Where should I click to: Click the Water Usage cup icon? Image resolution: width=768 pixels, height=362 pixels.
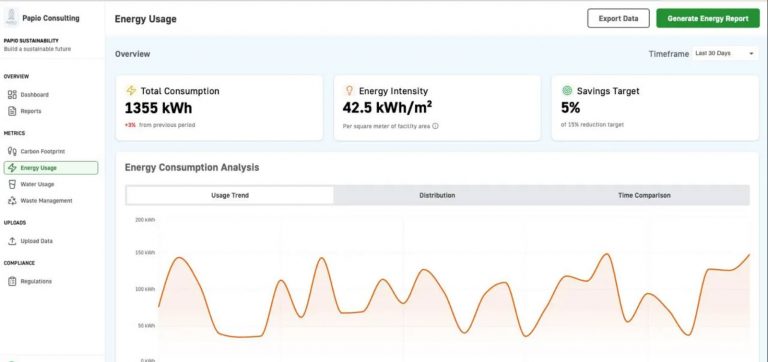[12, 184]
